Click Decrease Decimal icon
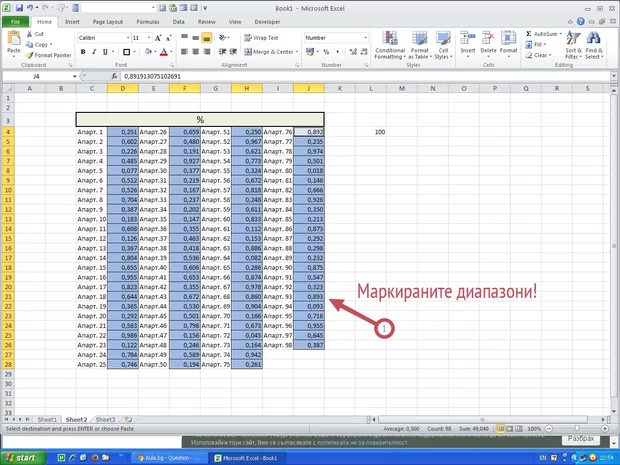Viewport: 620px width, 465px height. coord(364,52)
